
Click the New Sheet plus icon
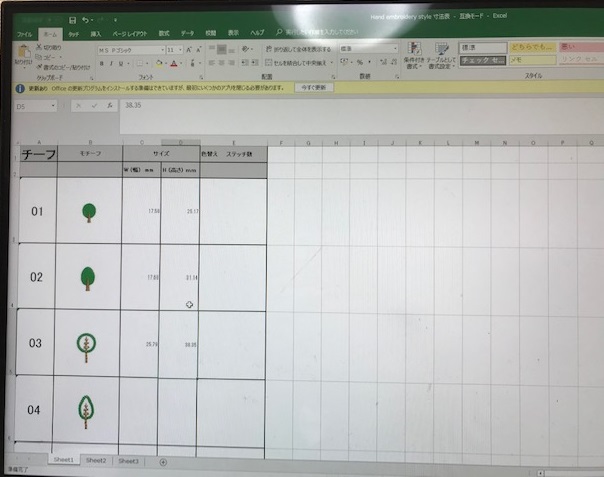163,462
